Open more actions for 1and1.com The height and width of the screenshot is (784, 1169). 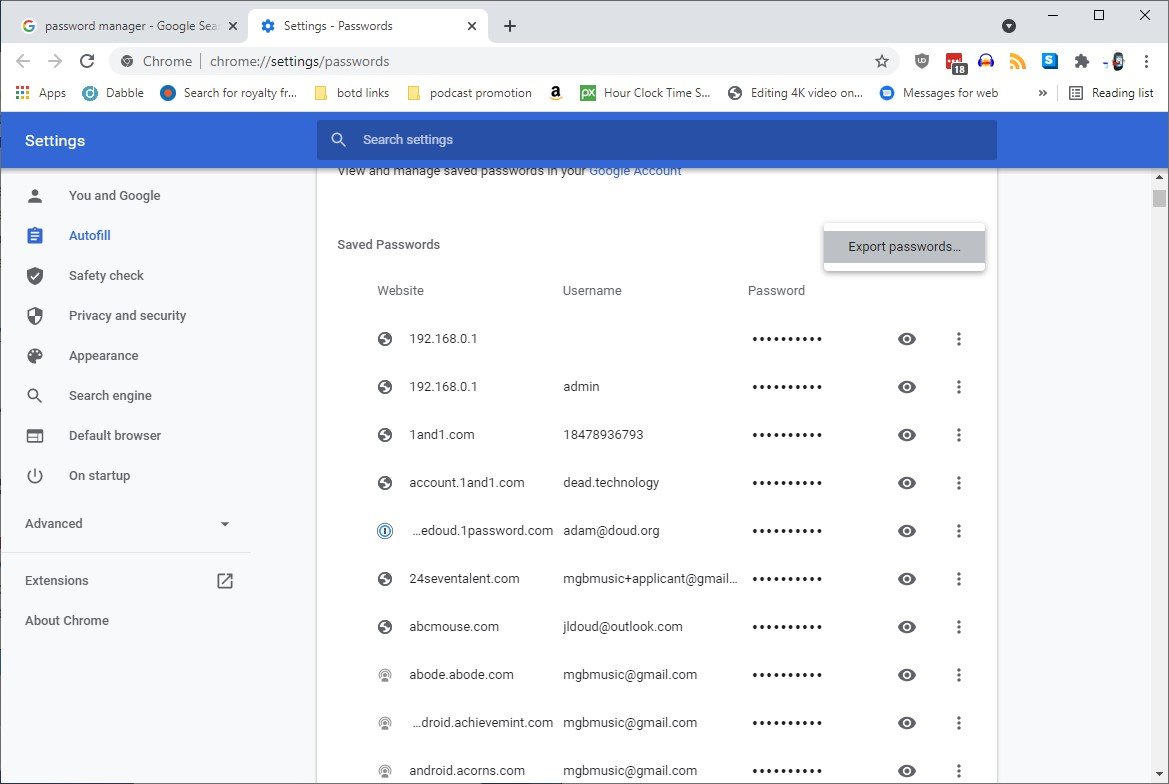tap(959, 435)
